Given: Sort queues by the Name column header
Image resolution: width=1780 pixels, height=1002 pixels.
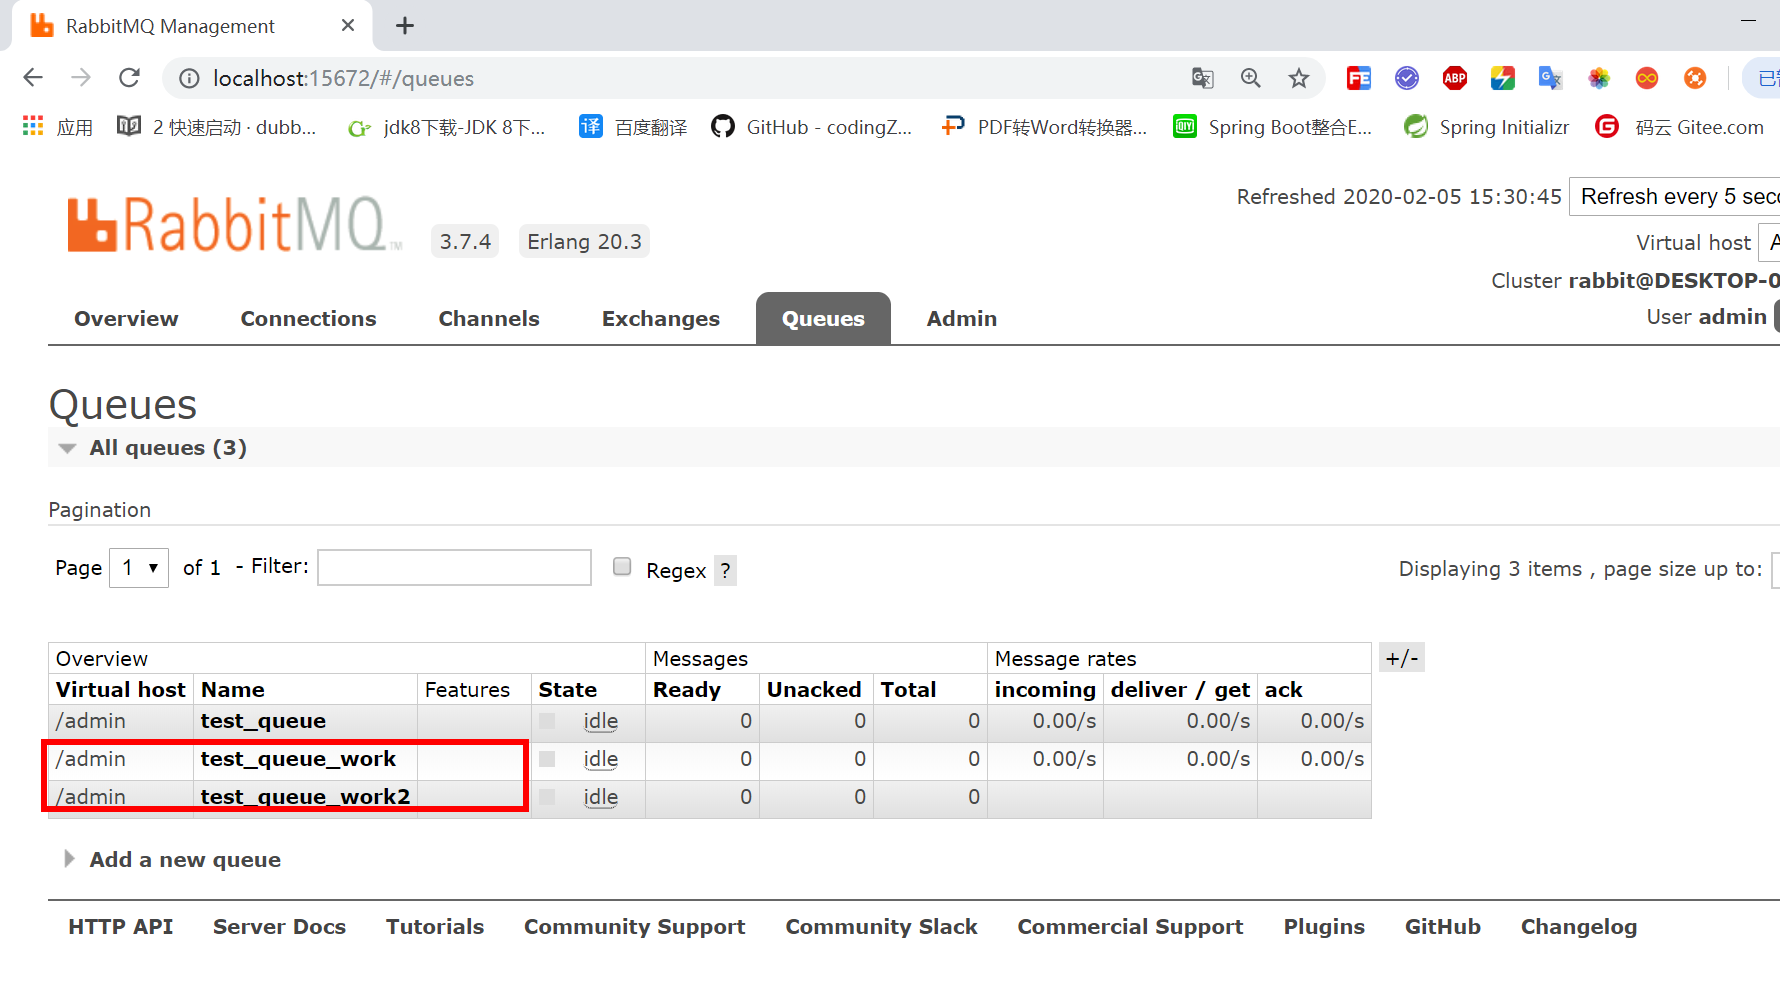Looking at the screenshot, I should pos(232,689).
